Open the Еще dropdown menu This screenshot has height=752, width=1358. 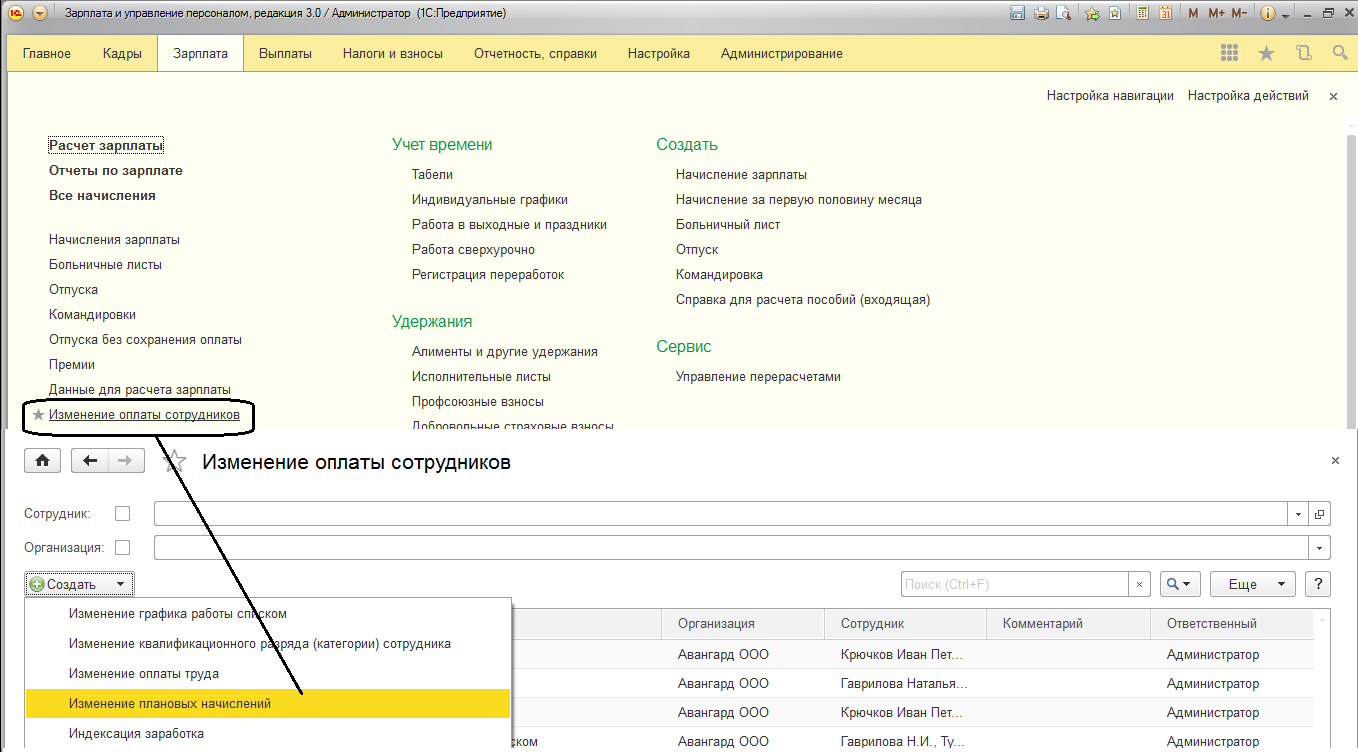pyautogui.click(x=1252, y=584)
